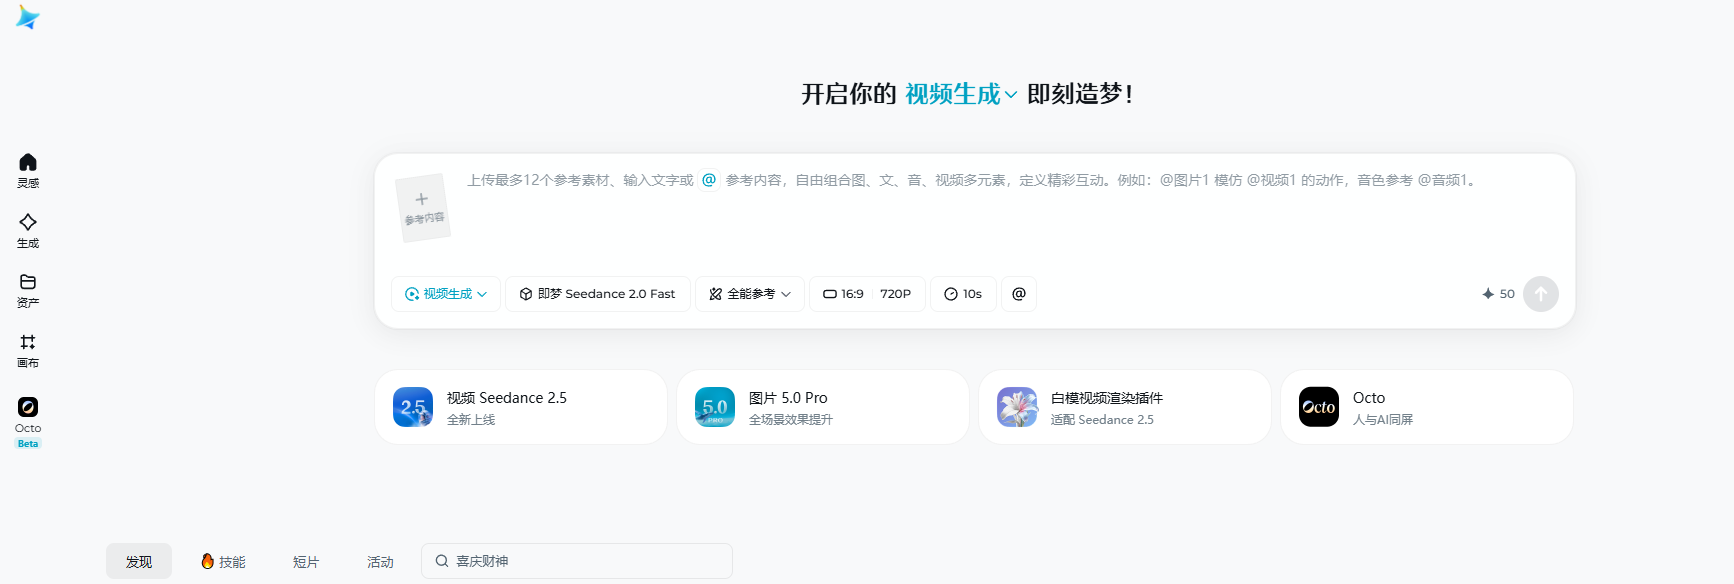Screen dimensions: 1734x584
Task: Add reference content with the 参考内容 plus tile
Action: pos(422,208)
